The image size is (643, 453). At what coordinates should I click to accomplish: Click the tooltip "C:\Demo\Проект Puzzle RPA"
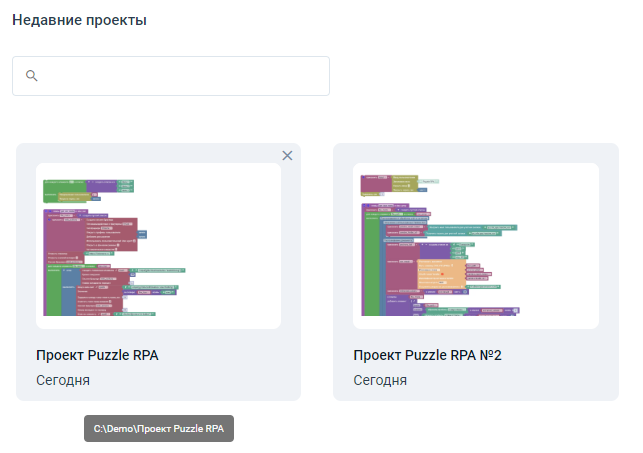159,428
